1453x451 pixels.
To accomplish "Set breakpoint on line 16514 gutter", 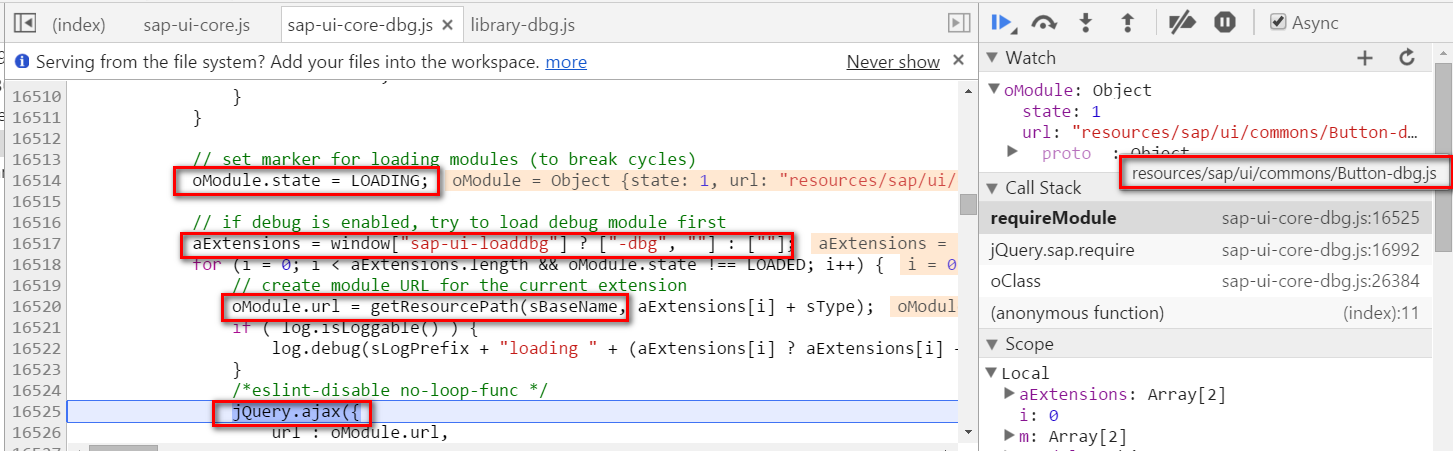I will pyautogui.click(x=37, y=181).
